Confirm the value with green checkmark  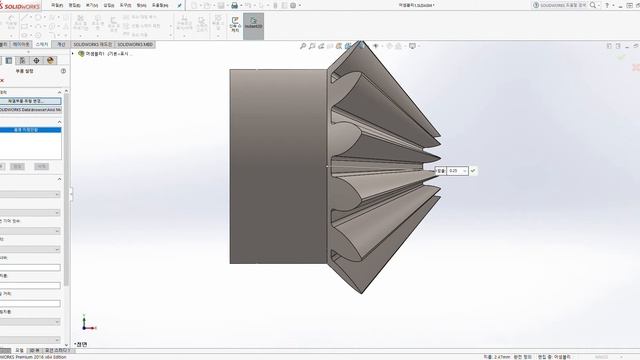tap(473, 171)
